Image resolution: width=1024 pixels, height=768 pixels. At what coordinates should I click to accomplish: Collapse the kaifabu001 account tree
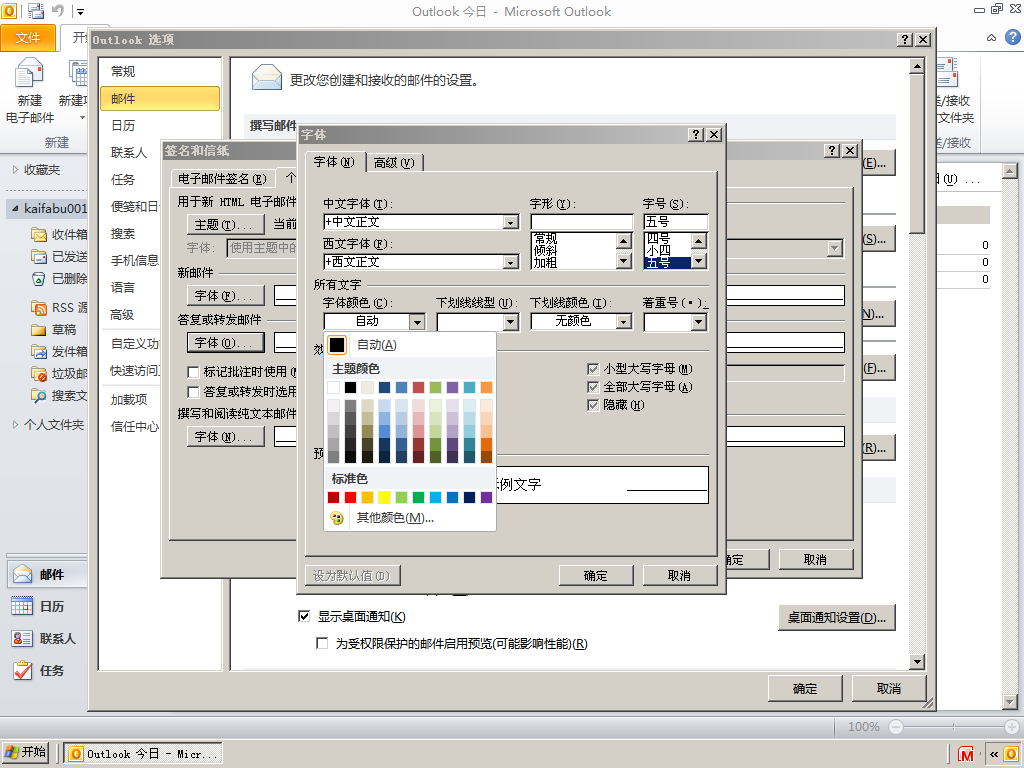[16, 208]
